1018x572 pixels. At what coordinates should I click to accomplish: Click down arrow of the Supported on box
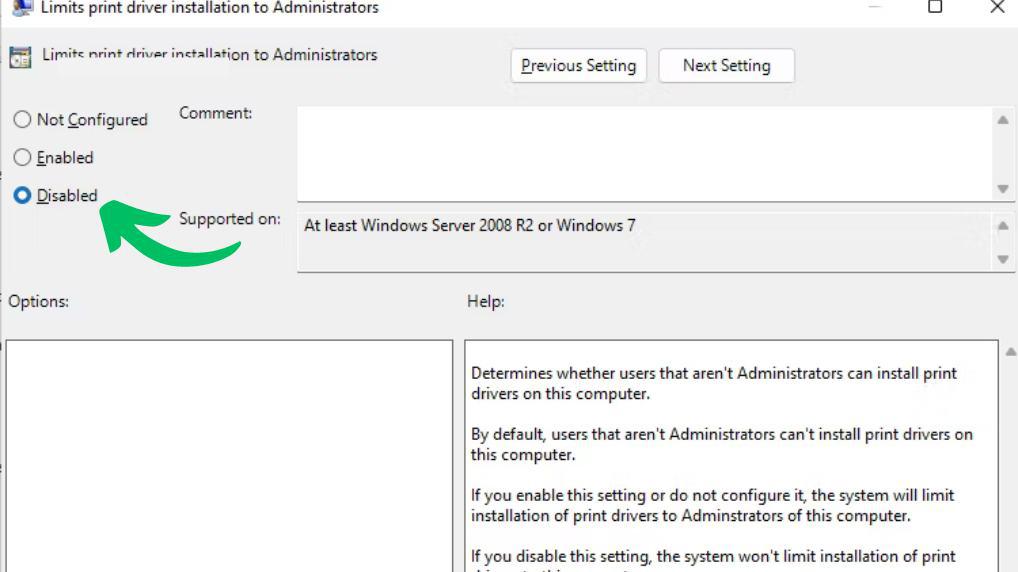point(1003,259)
